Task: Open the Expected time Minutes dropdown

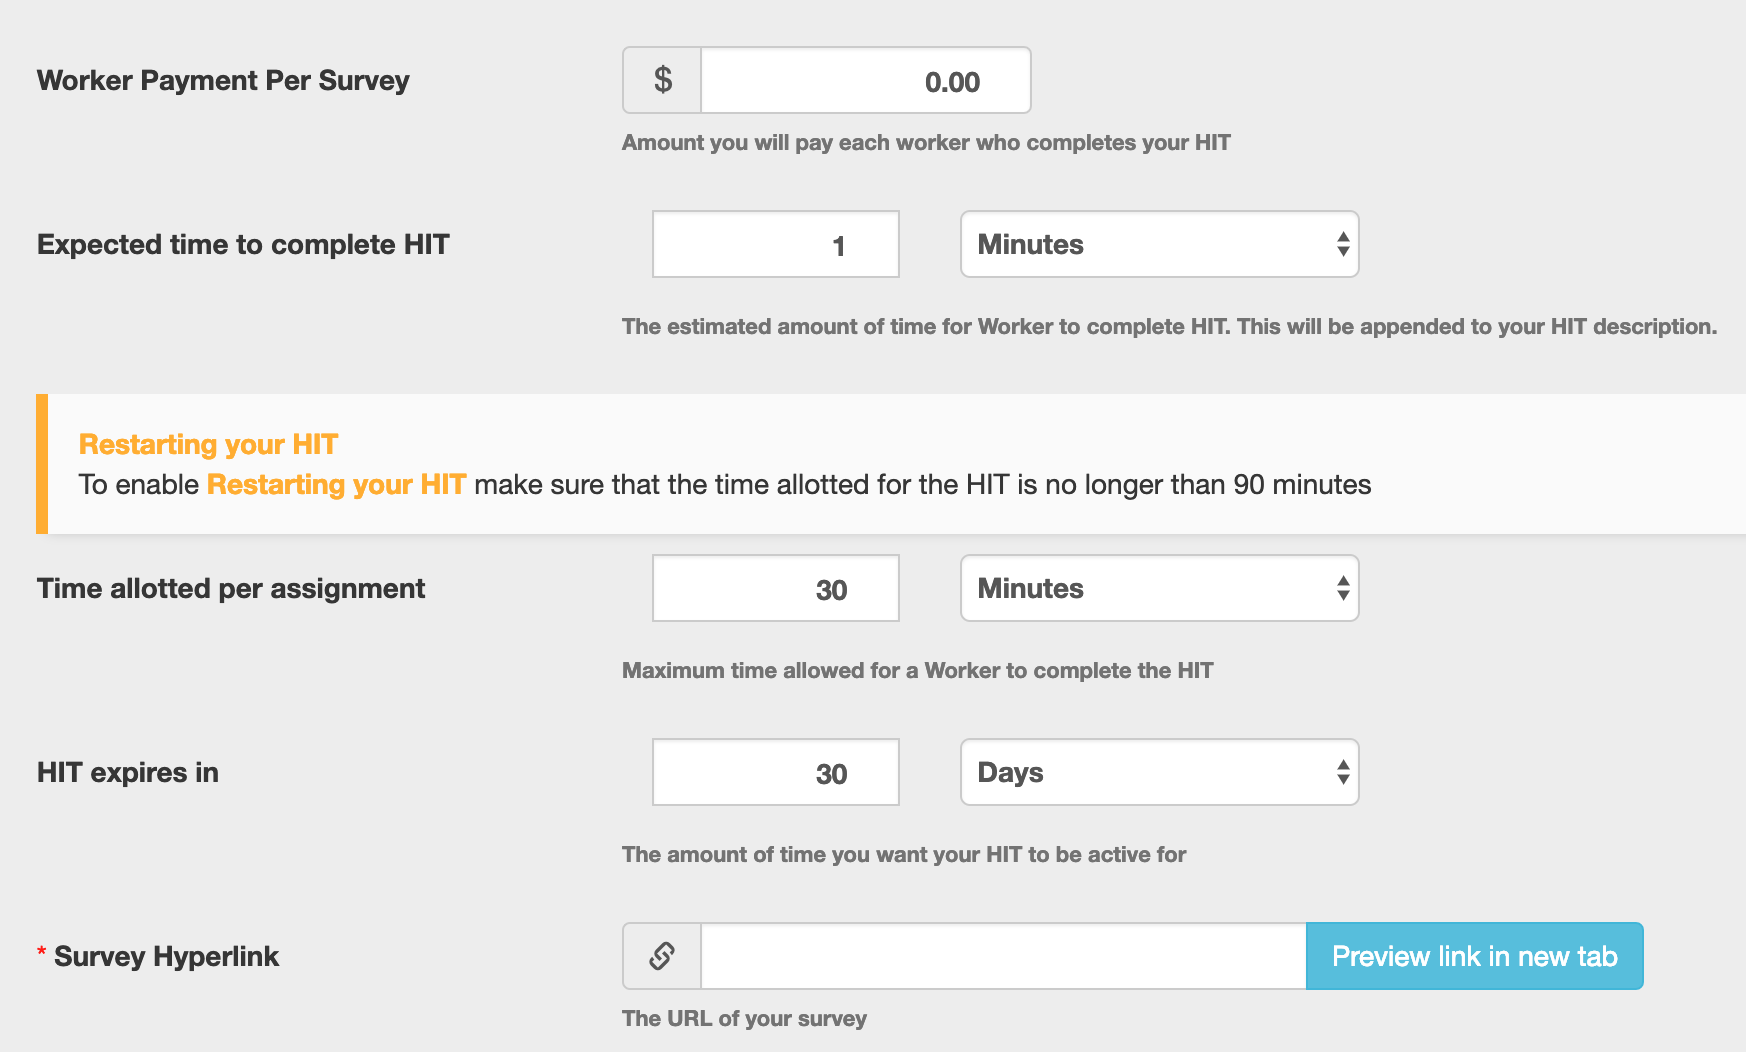Action: 1160,244
